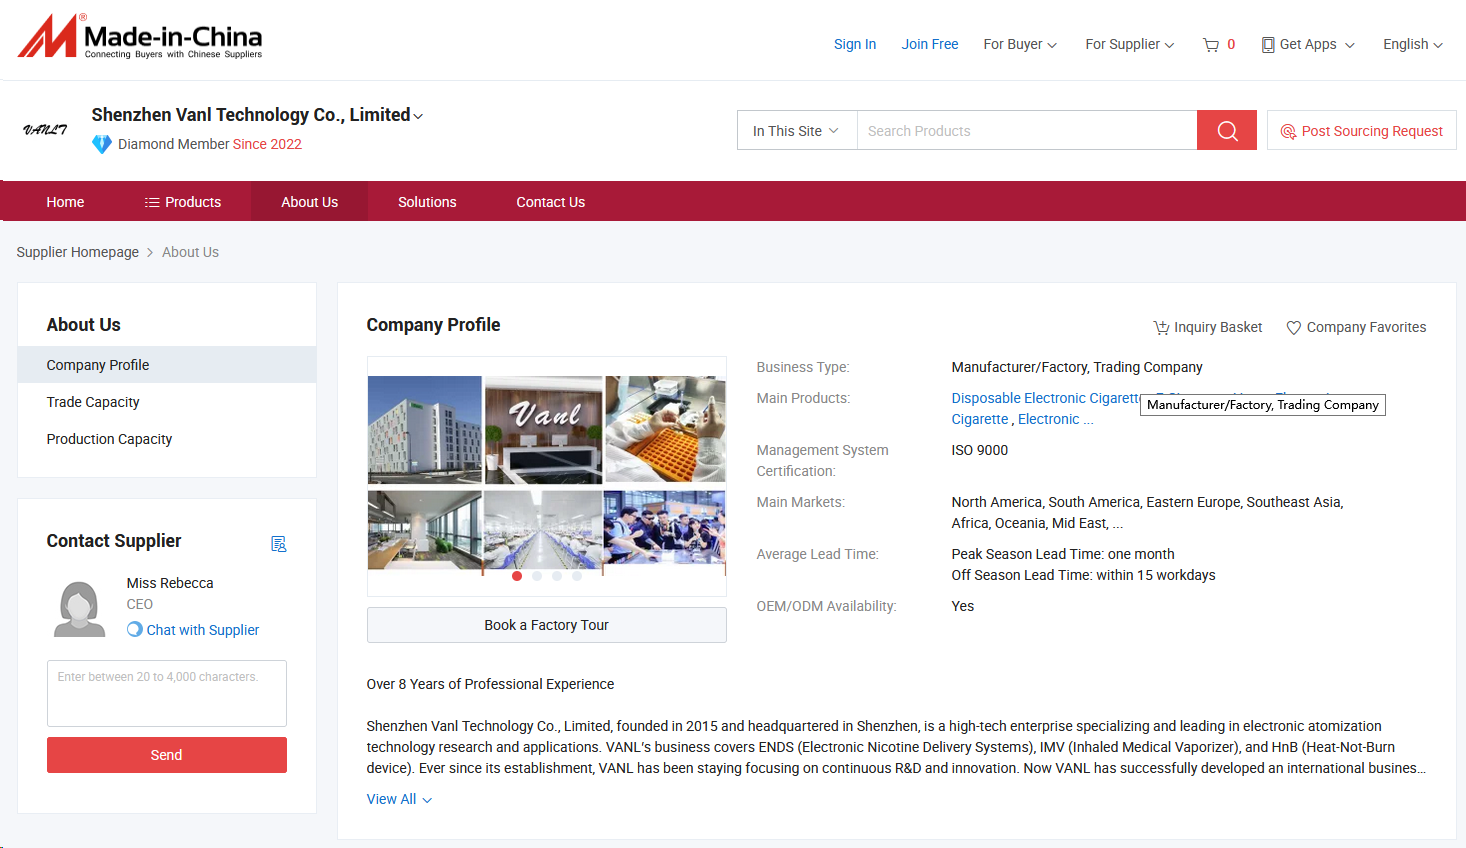This screenshot has width=1466, height=848.
Task: Click the Book a Factory Tour button
Action: [546, 625]
